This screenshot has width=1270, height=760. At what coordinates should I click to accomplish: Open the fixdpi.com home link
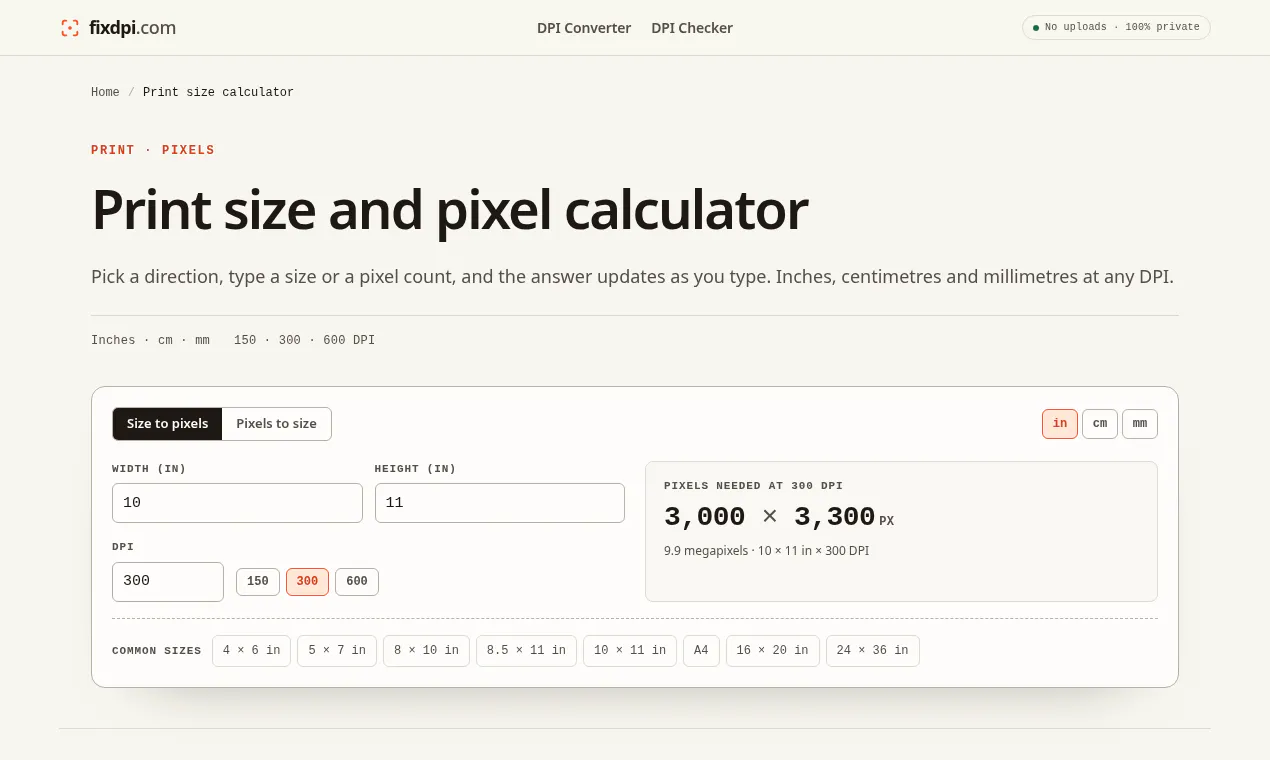tap(118, 28)
